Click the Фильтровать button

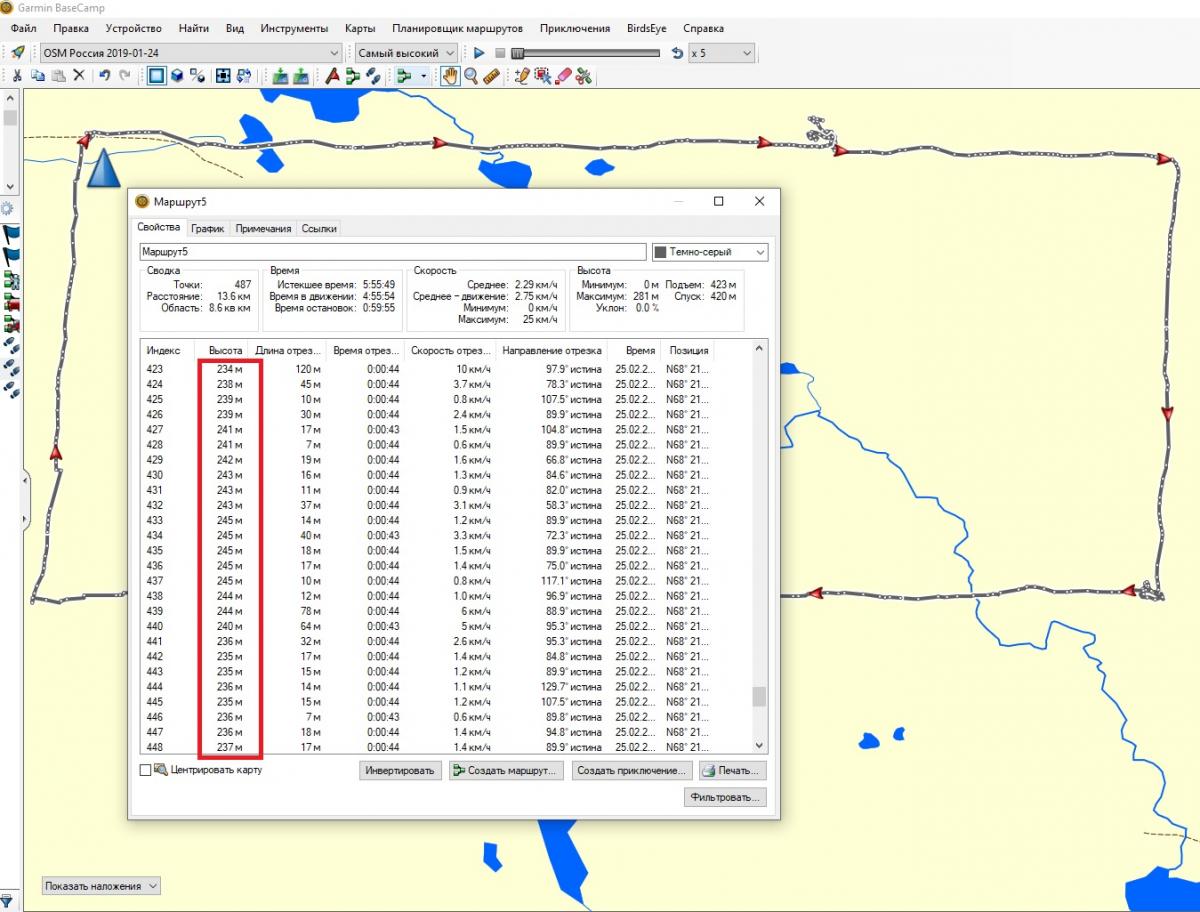[x=726, y=797]
